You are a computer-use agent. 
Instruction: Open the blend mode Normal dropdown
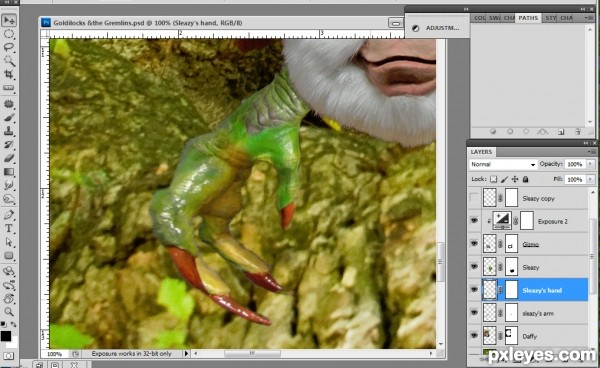point(502,164)
